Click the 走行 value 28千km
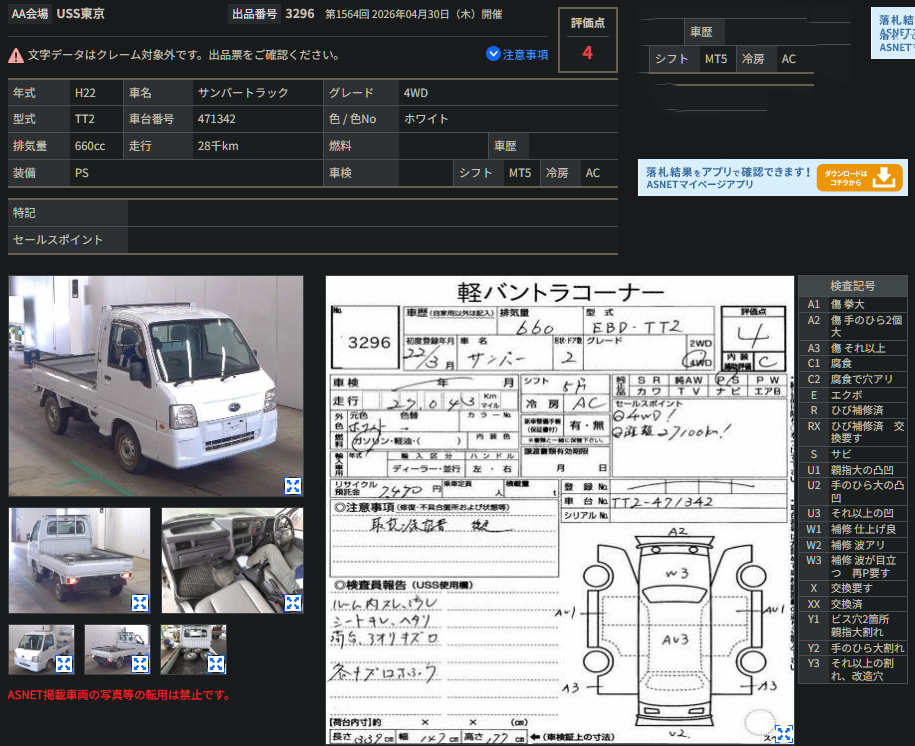Screen dimensions: 915x746 (218, 146)
